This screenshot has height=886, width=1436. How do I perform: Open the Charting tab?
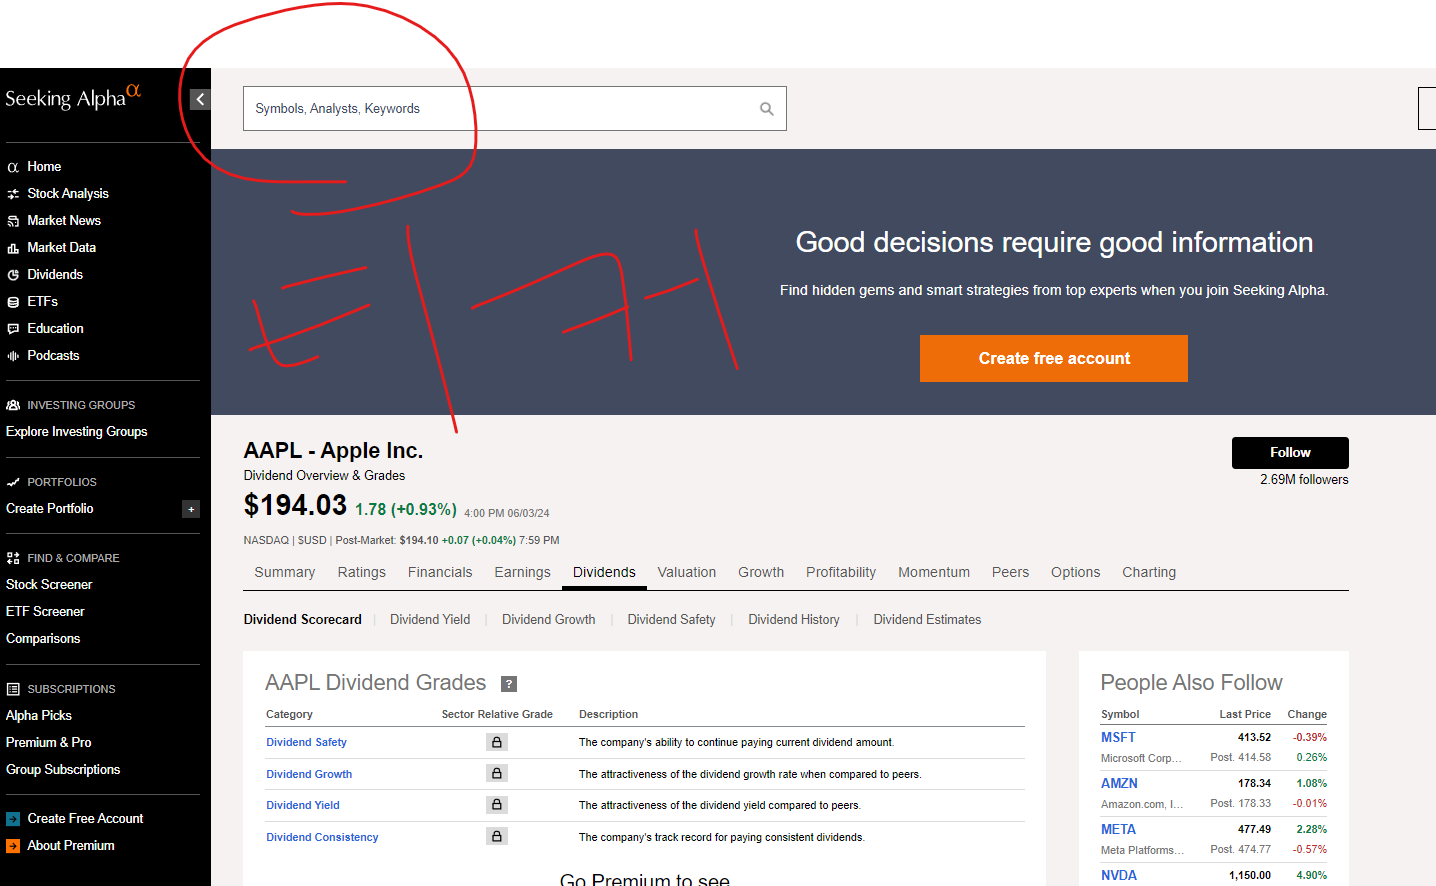click(1149, 572)
